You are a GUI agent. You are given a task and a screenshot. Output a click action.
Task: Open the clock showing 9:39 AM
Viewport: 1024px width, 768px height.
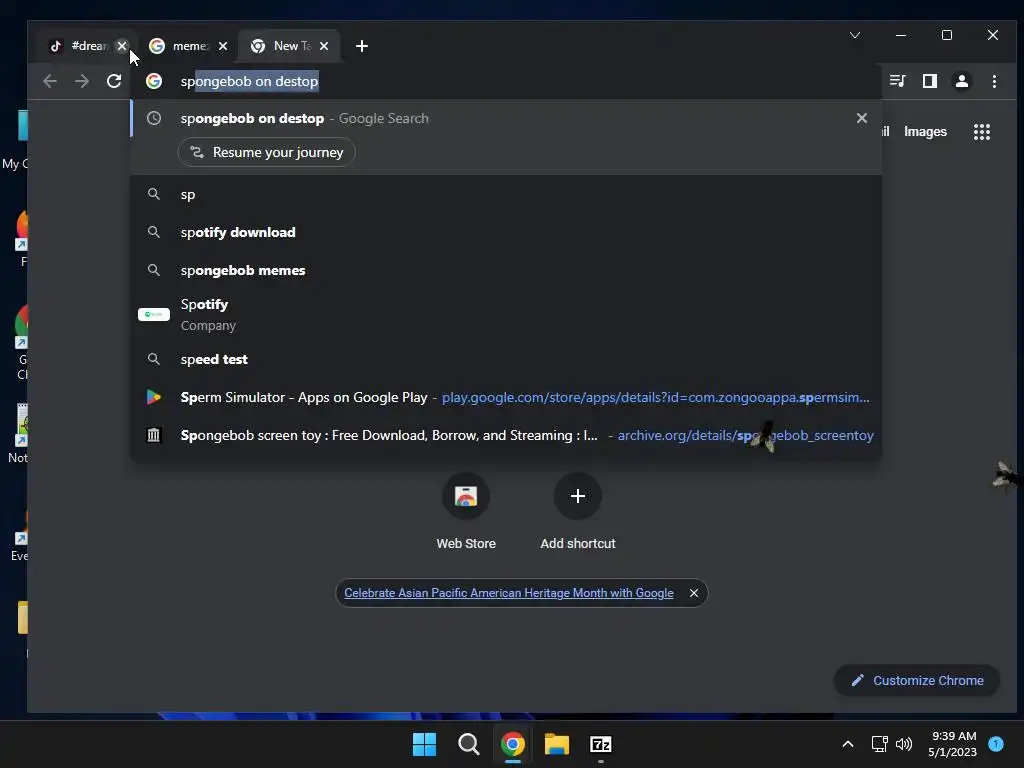point(953,744)
